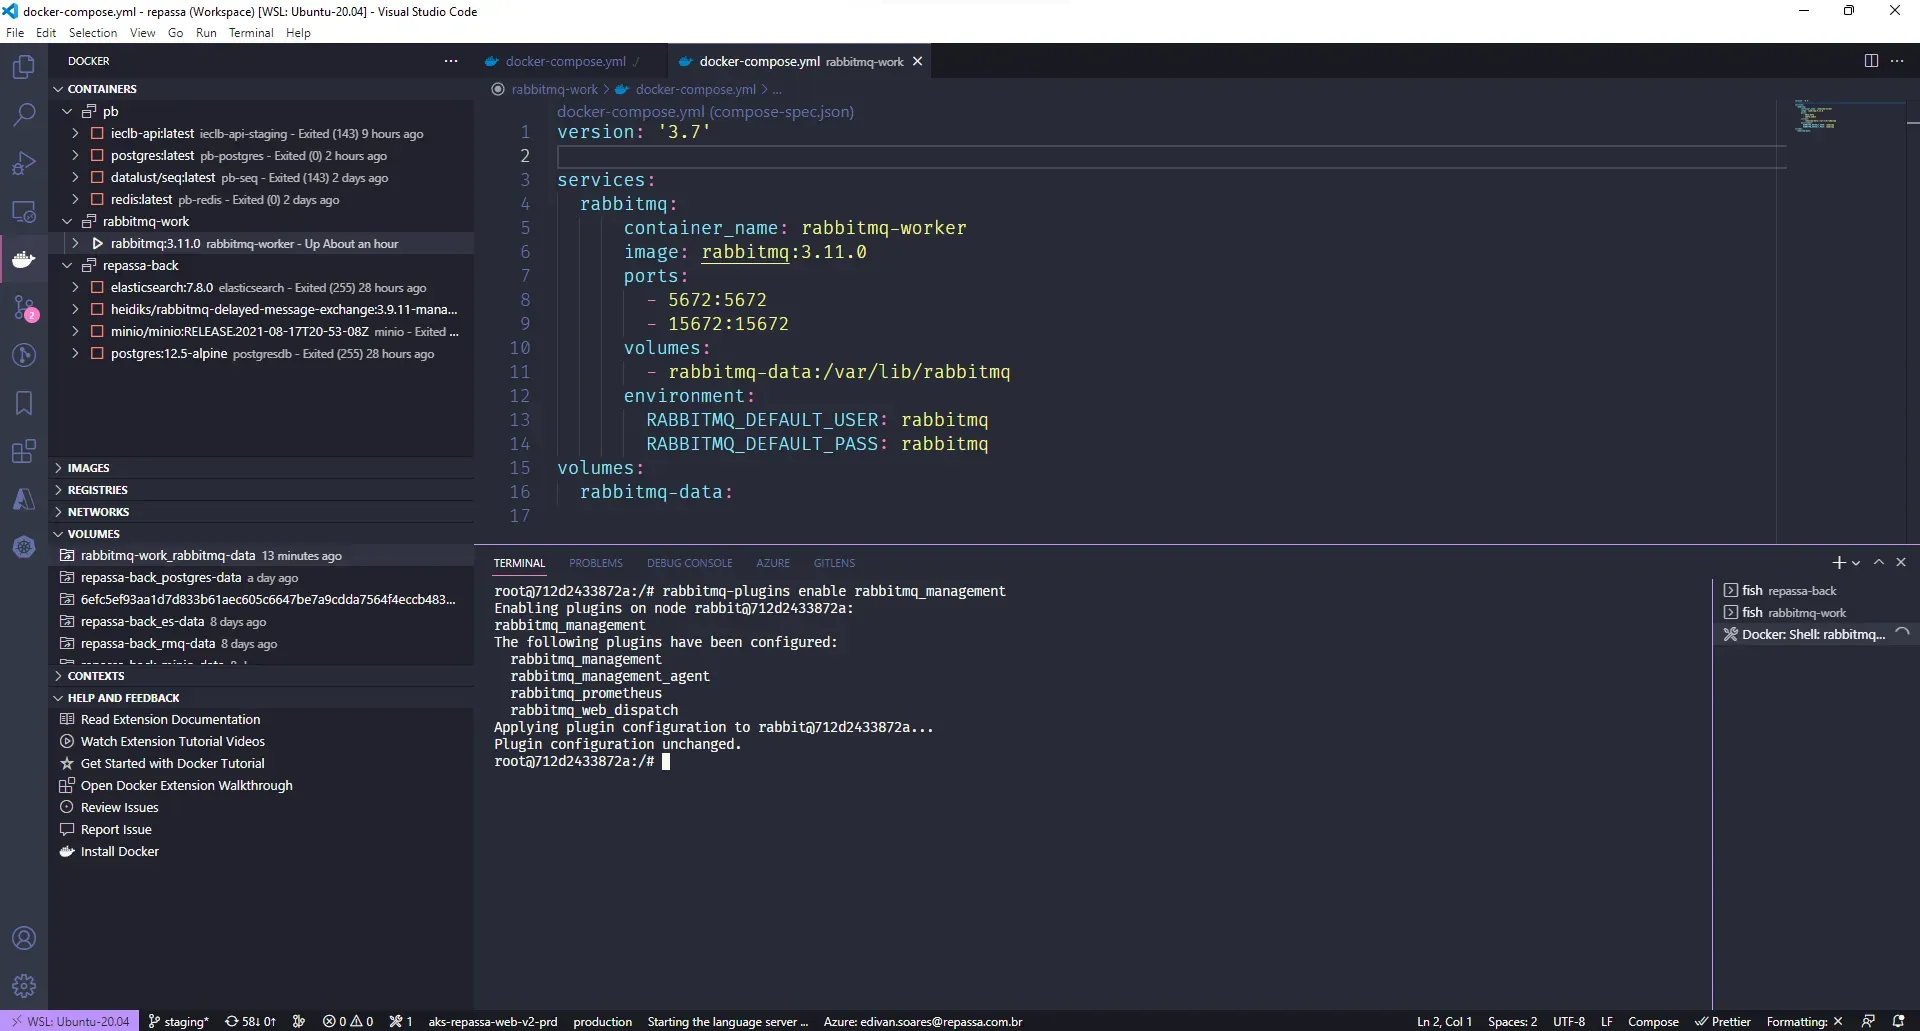Click the feedback icon in status bar
1920x1031 pixels.
pos(1868,1021)
